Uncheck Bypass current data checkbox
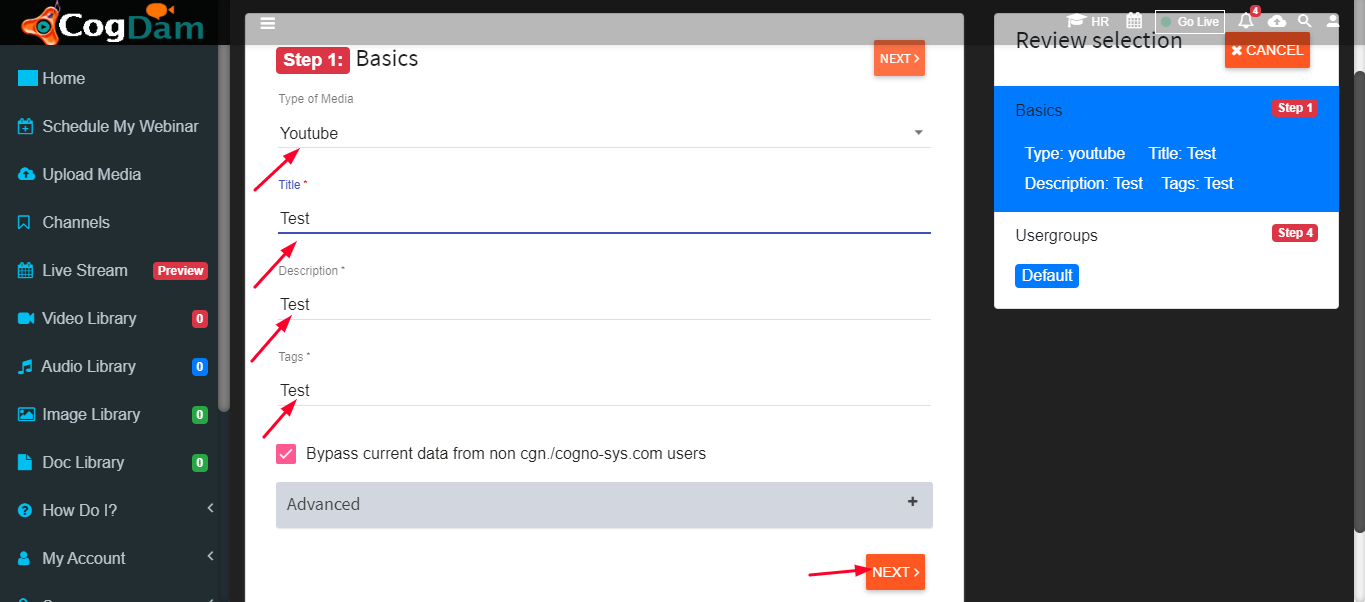Image resolution: width=1365 pixels, height=602 pixels. (286, 453)
